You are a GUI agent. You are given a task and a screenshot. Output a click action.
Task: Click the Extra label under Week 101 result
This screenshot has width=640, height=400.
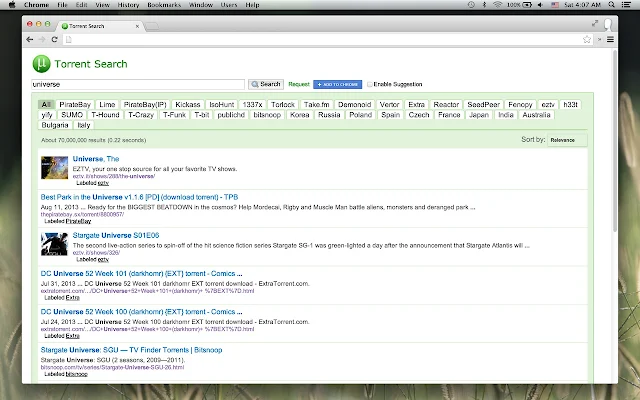click(x=72, y=298)
